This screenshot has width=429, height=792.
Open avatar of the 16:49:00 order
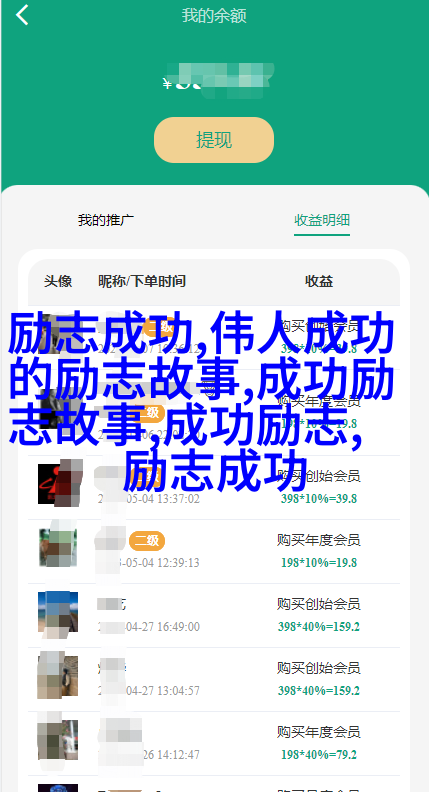pos(58,612)
